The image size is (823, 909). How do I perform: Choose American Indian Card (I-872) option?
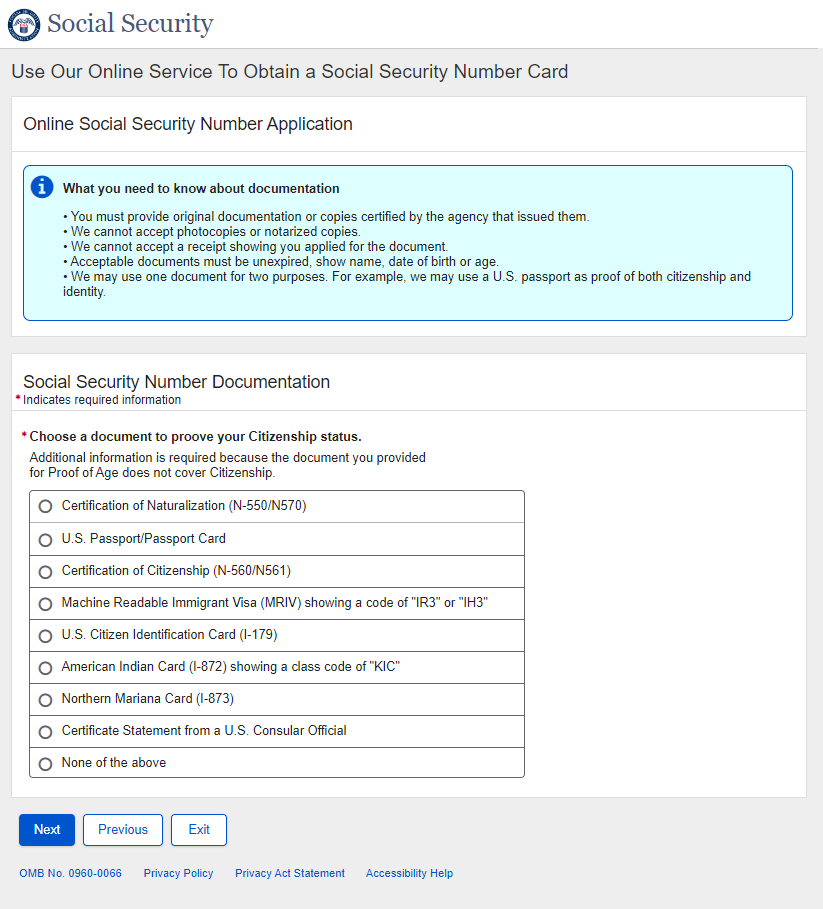point(45,668)
